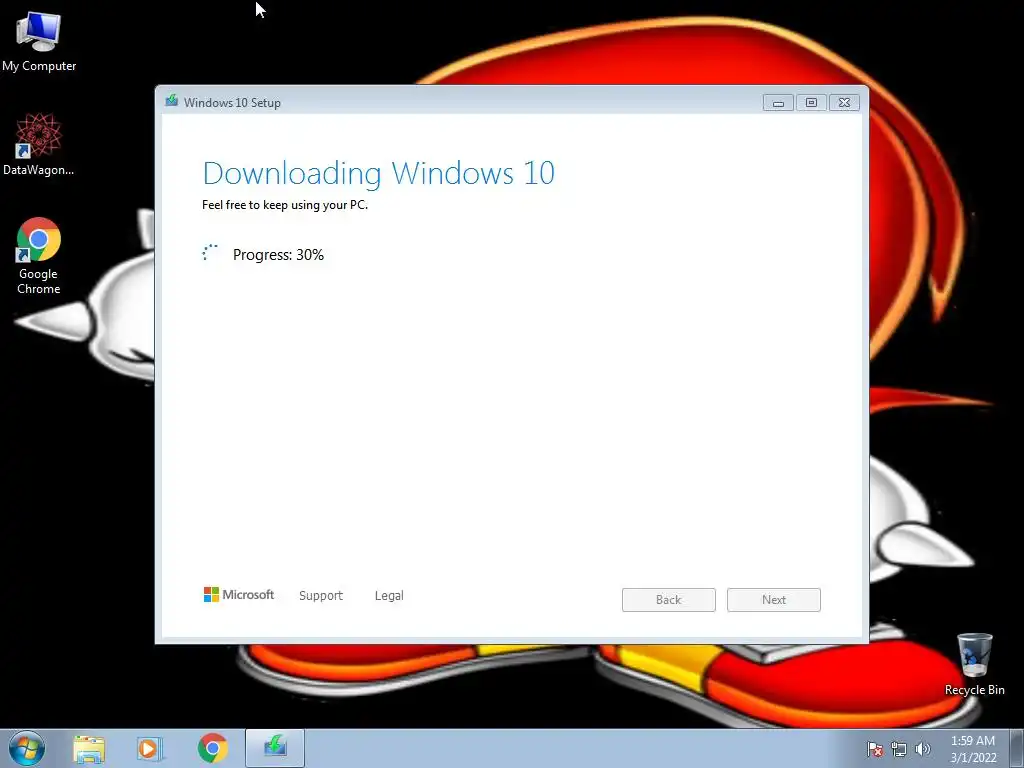Open Chrome from the taskbar

point(212,748)
